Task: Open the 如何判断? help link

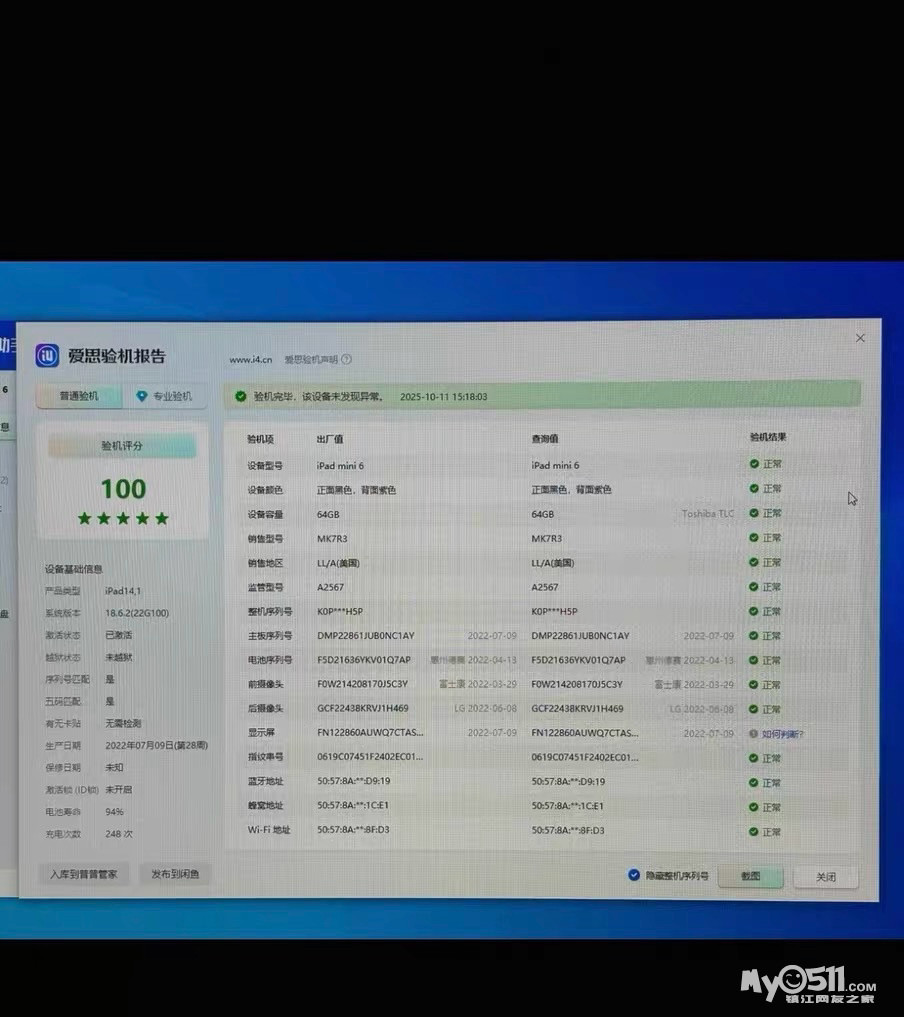Action: 782,734
